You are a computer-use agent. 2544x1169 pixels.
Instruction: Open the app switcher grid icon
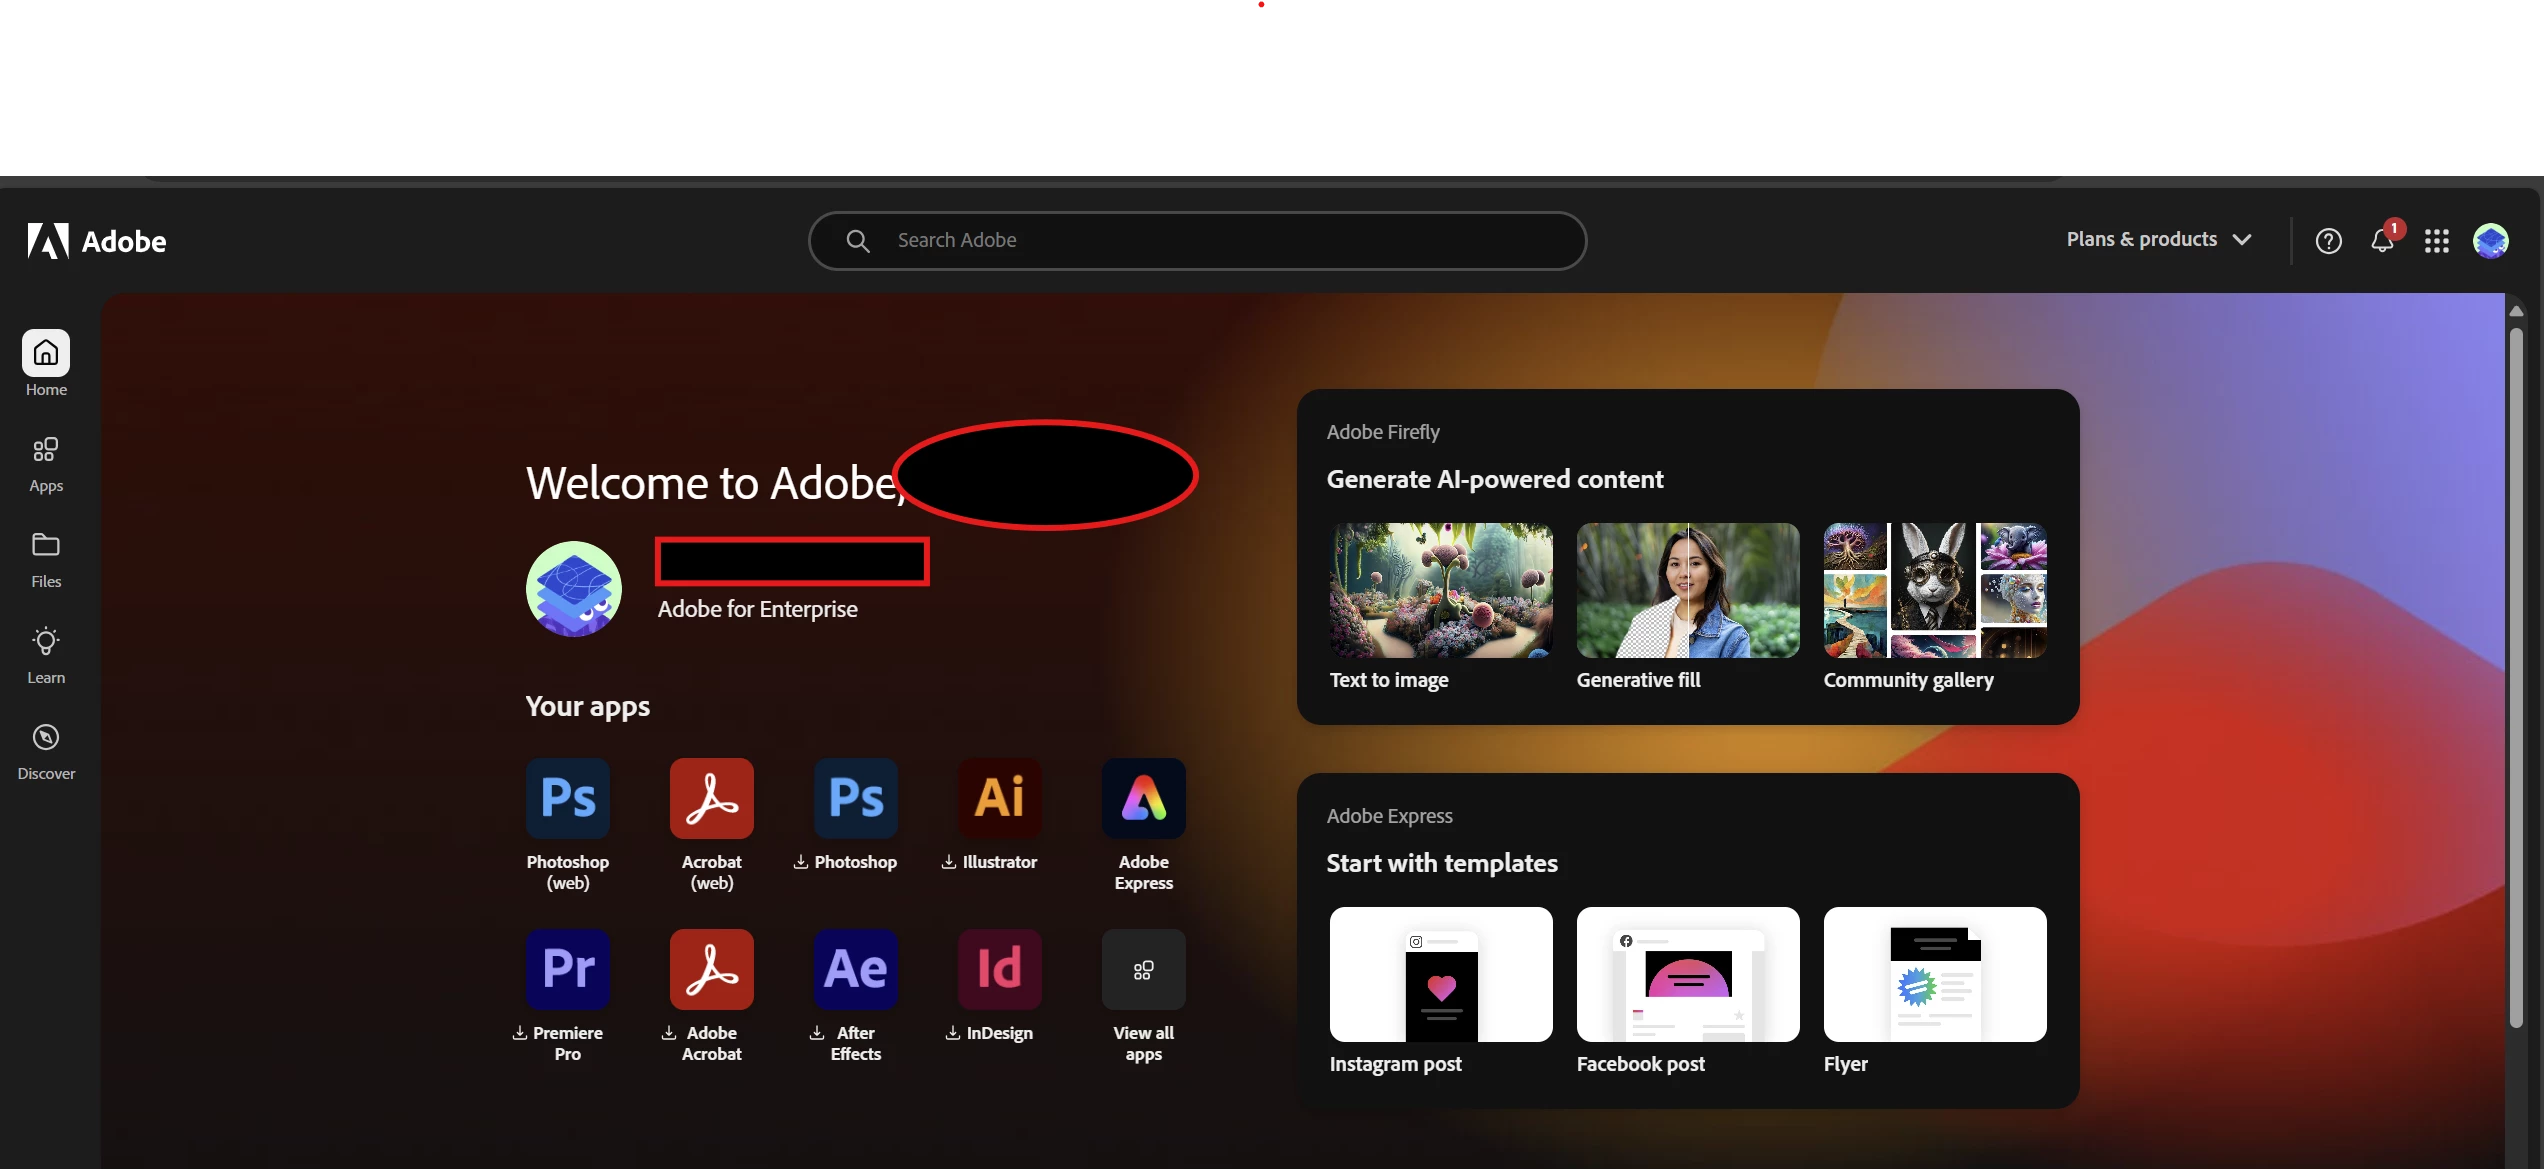coord(2436,241)
